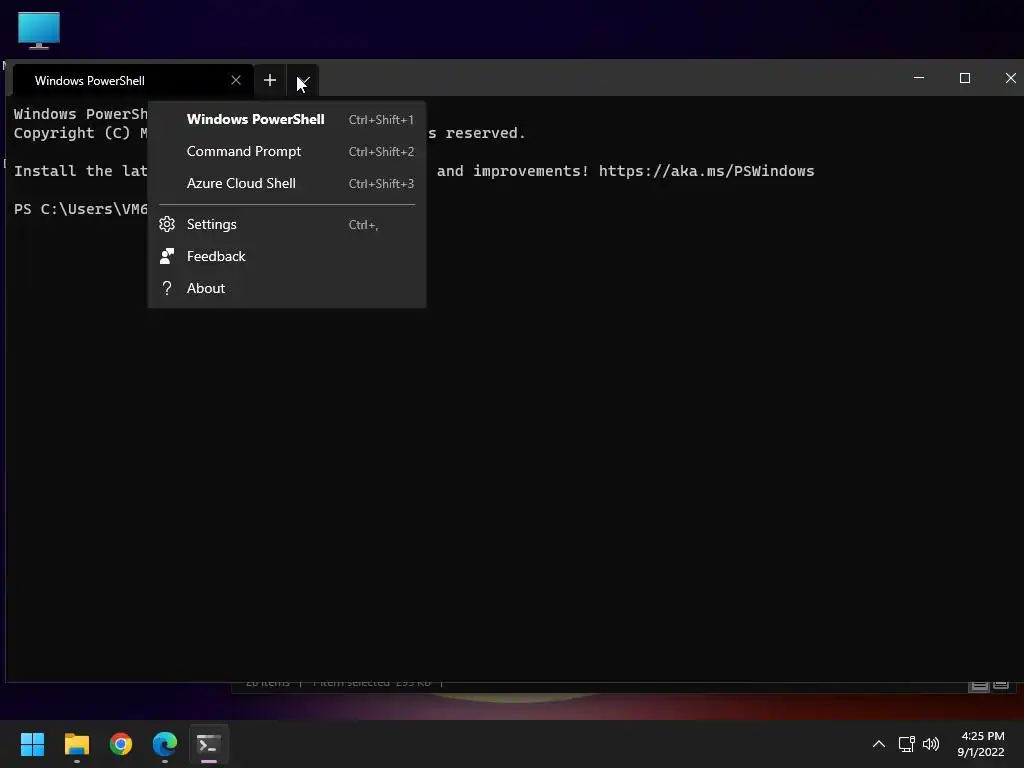Click the PS C:\Users prompt line
1024x768 pixels.
point(81,209)
